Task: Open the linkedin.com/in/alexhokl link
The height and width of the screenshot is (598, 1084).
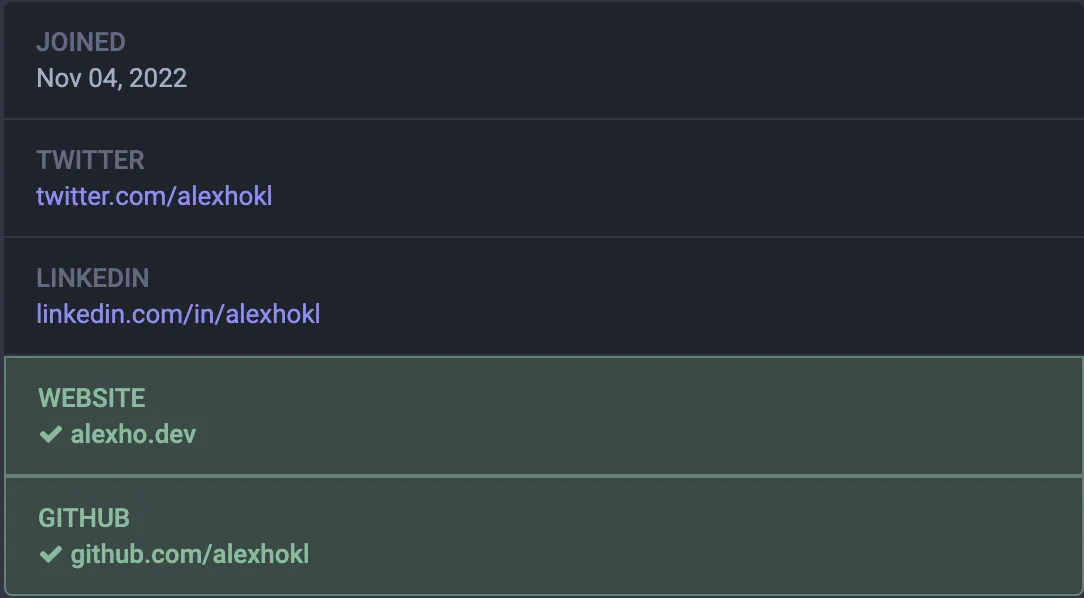Action: click(178, 314)
